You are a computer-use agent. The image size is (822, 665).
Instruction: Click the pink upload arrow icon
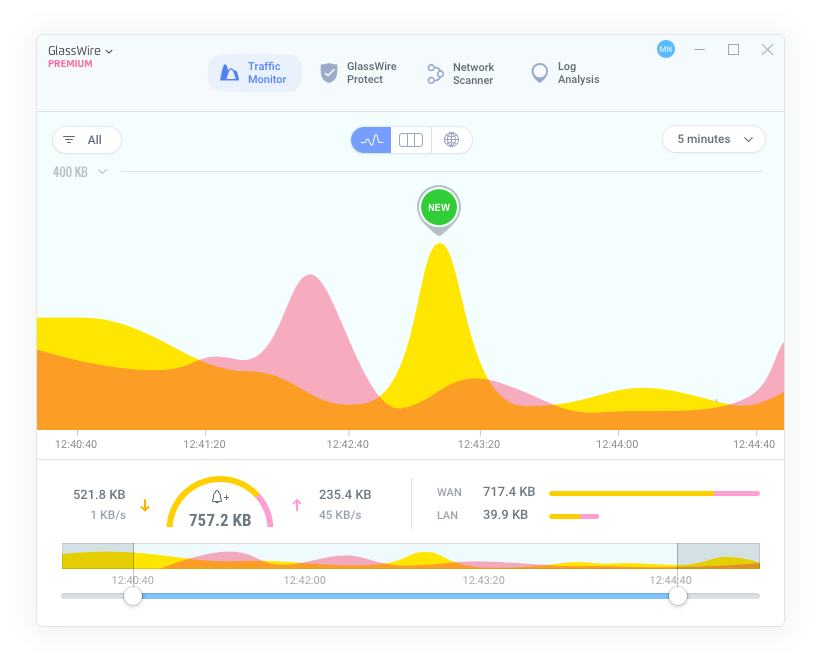296,506
